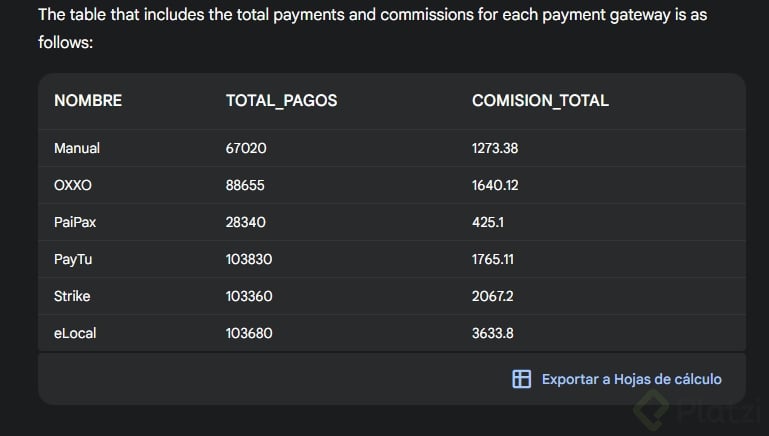
Task: Select the TOTAL_PAGOS column header
Action: [281, 100]
